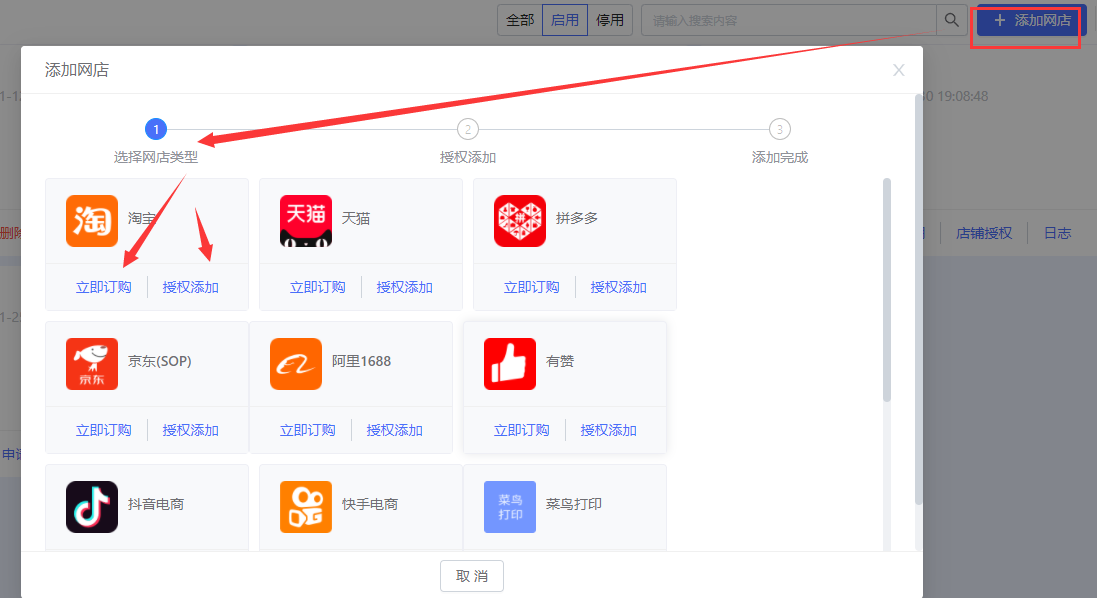This screenshot has width=1097, height=598.
Task: Click the 天猫 shop name text
Action: pos(355,219)
